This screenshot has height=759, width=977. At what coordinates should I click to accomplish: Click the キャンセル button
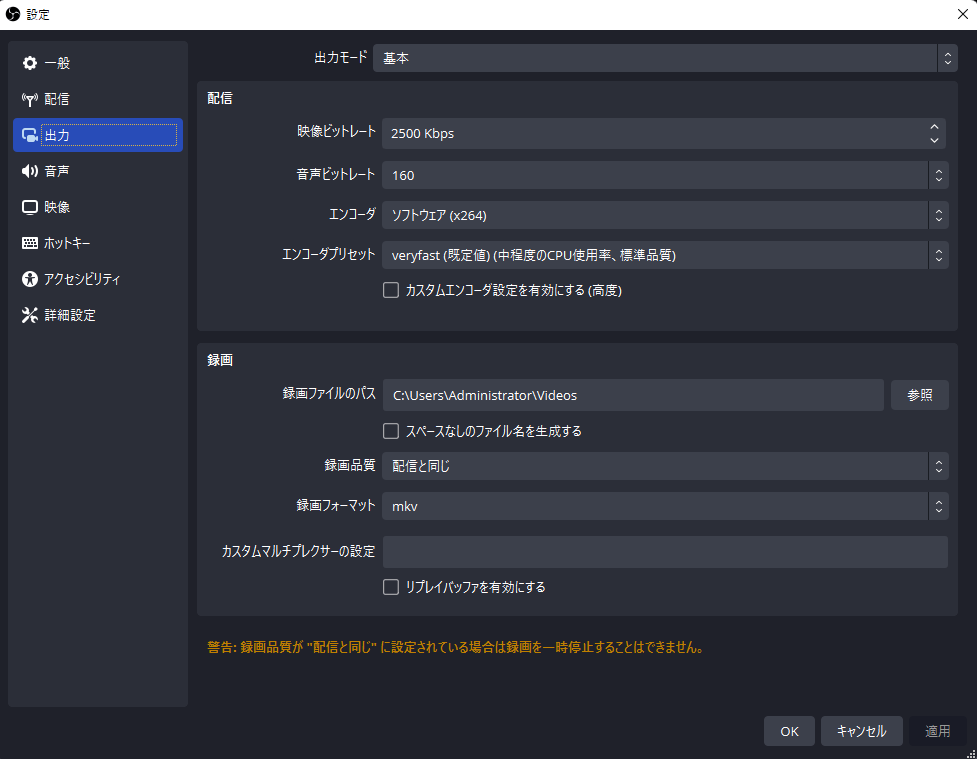pos(861,731)
